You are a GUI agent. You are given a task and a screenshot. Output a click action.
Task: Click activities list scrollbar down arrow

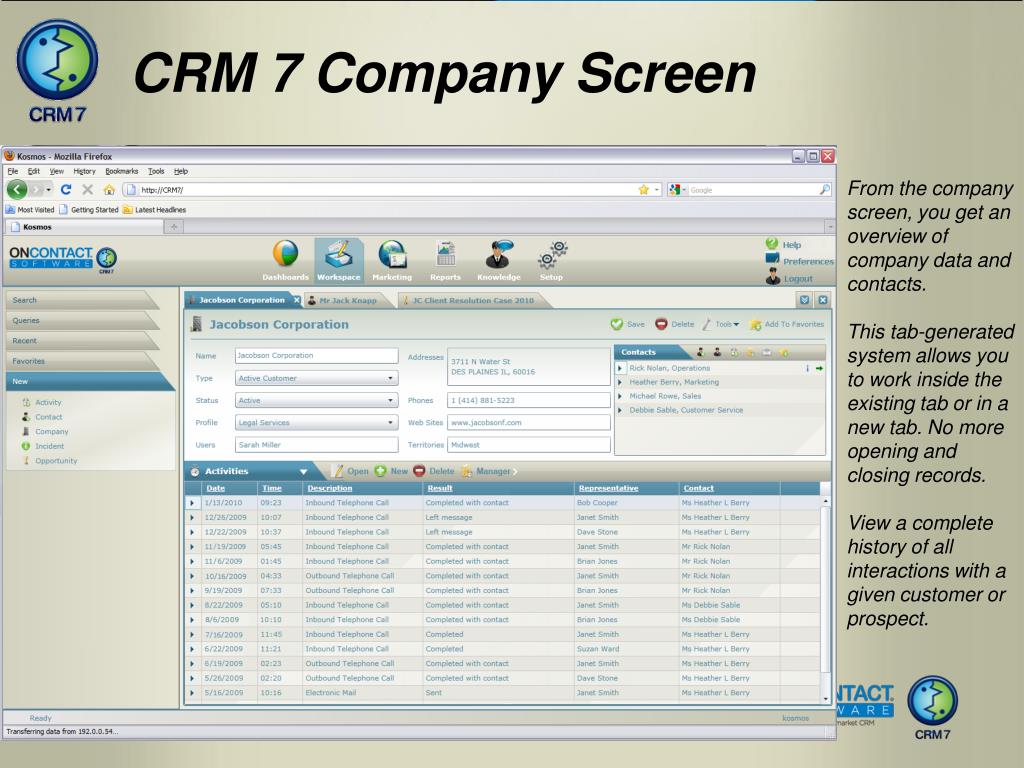pos(825,698)
